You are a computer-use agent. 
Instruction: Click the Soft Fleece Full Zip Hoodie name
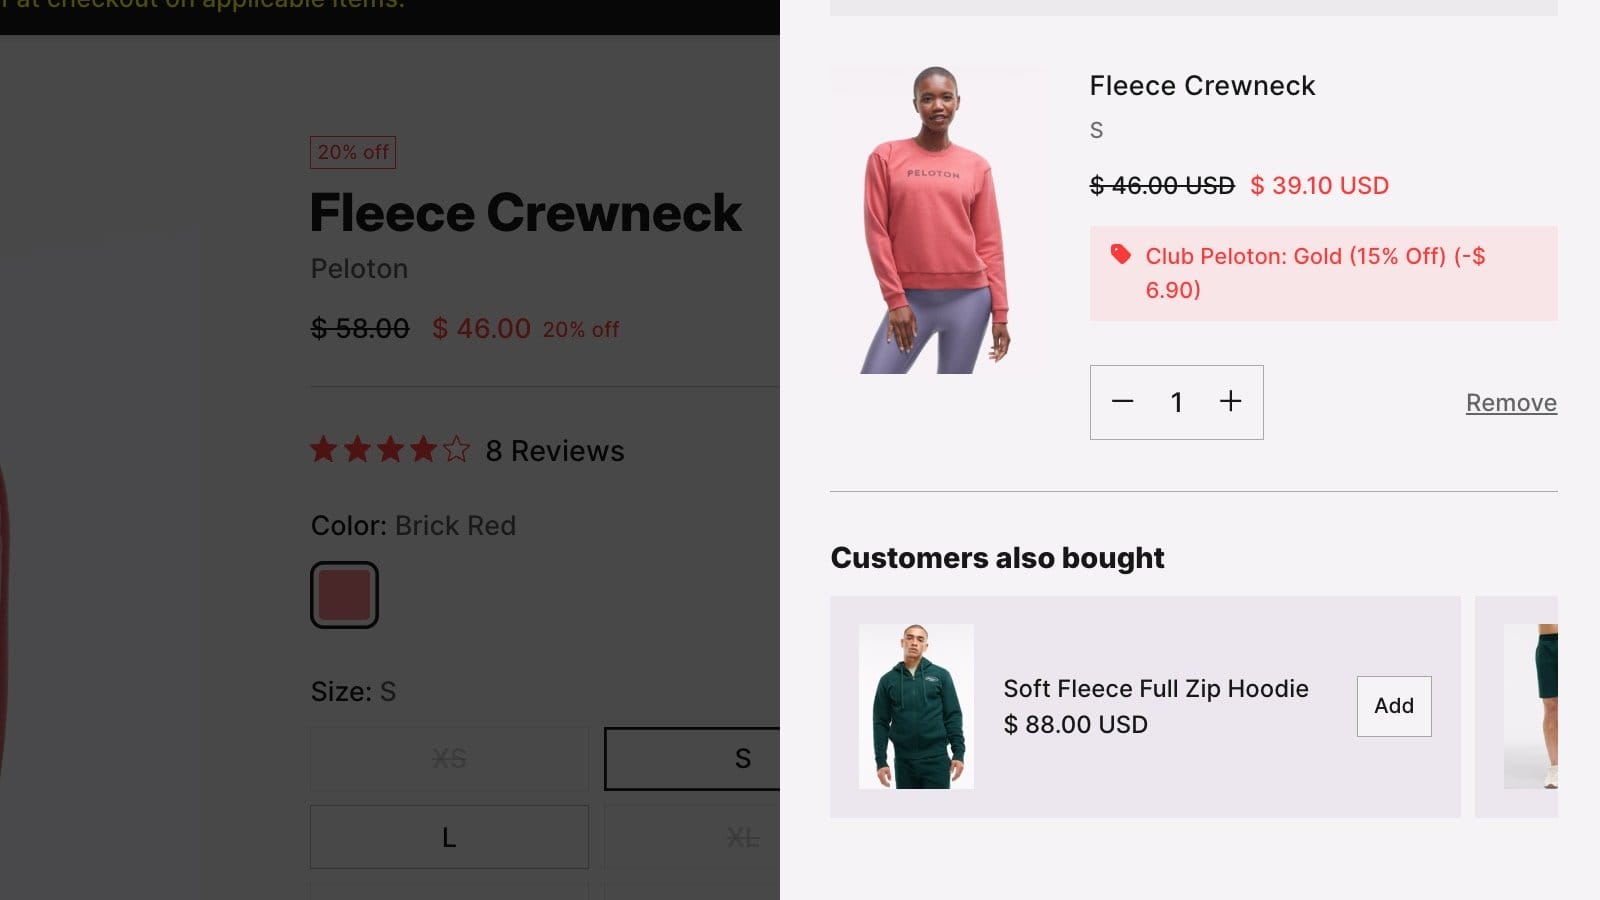[1155, 689]
